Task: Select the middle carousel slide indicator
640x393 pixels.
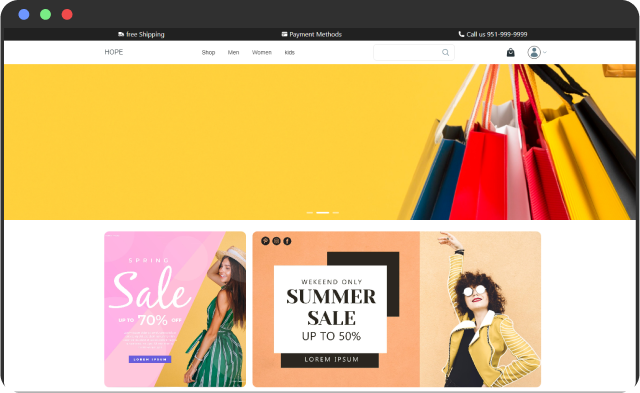Action: [322, 213]
